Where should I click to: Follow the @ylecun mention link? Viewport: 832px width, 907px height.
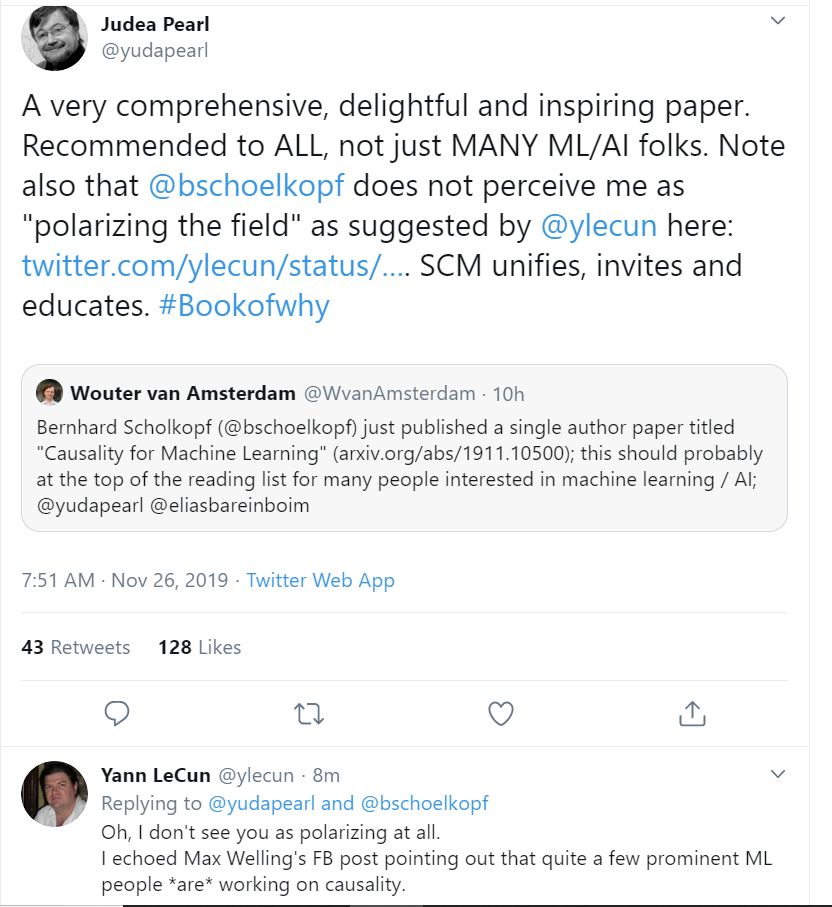pos(598,225)
